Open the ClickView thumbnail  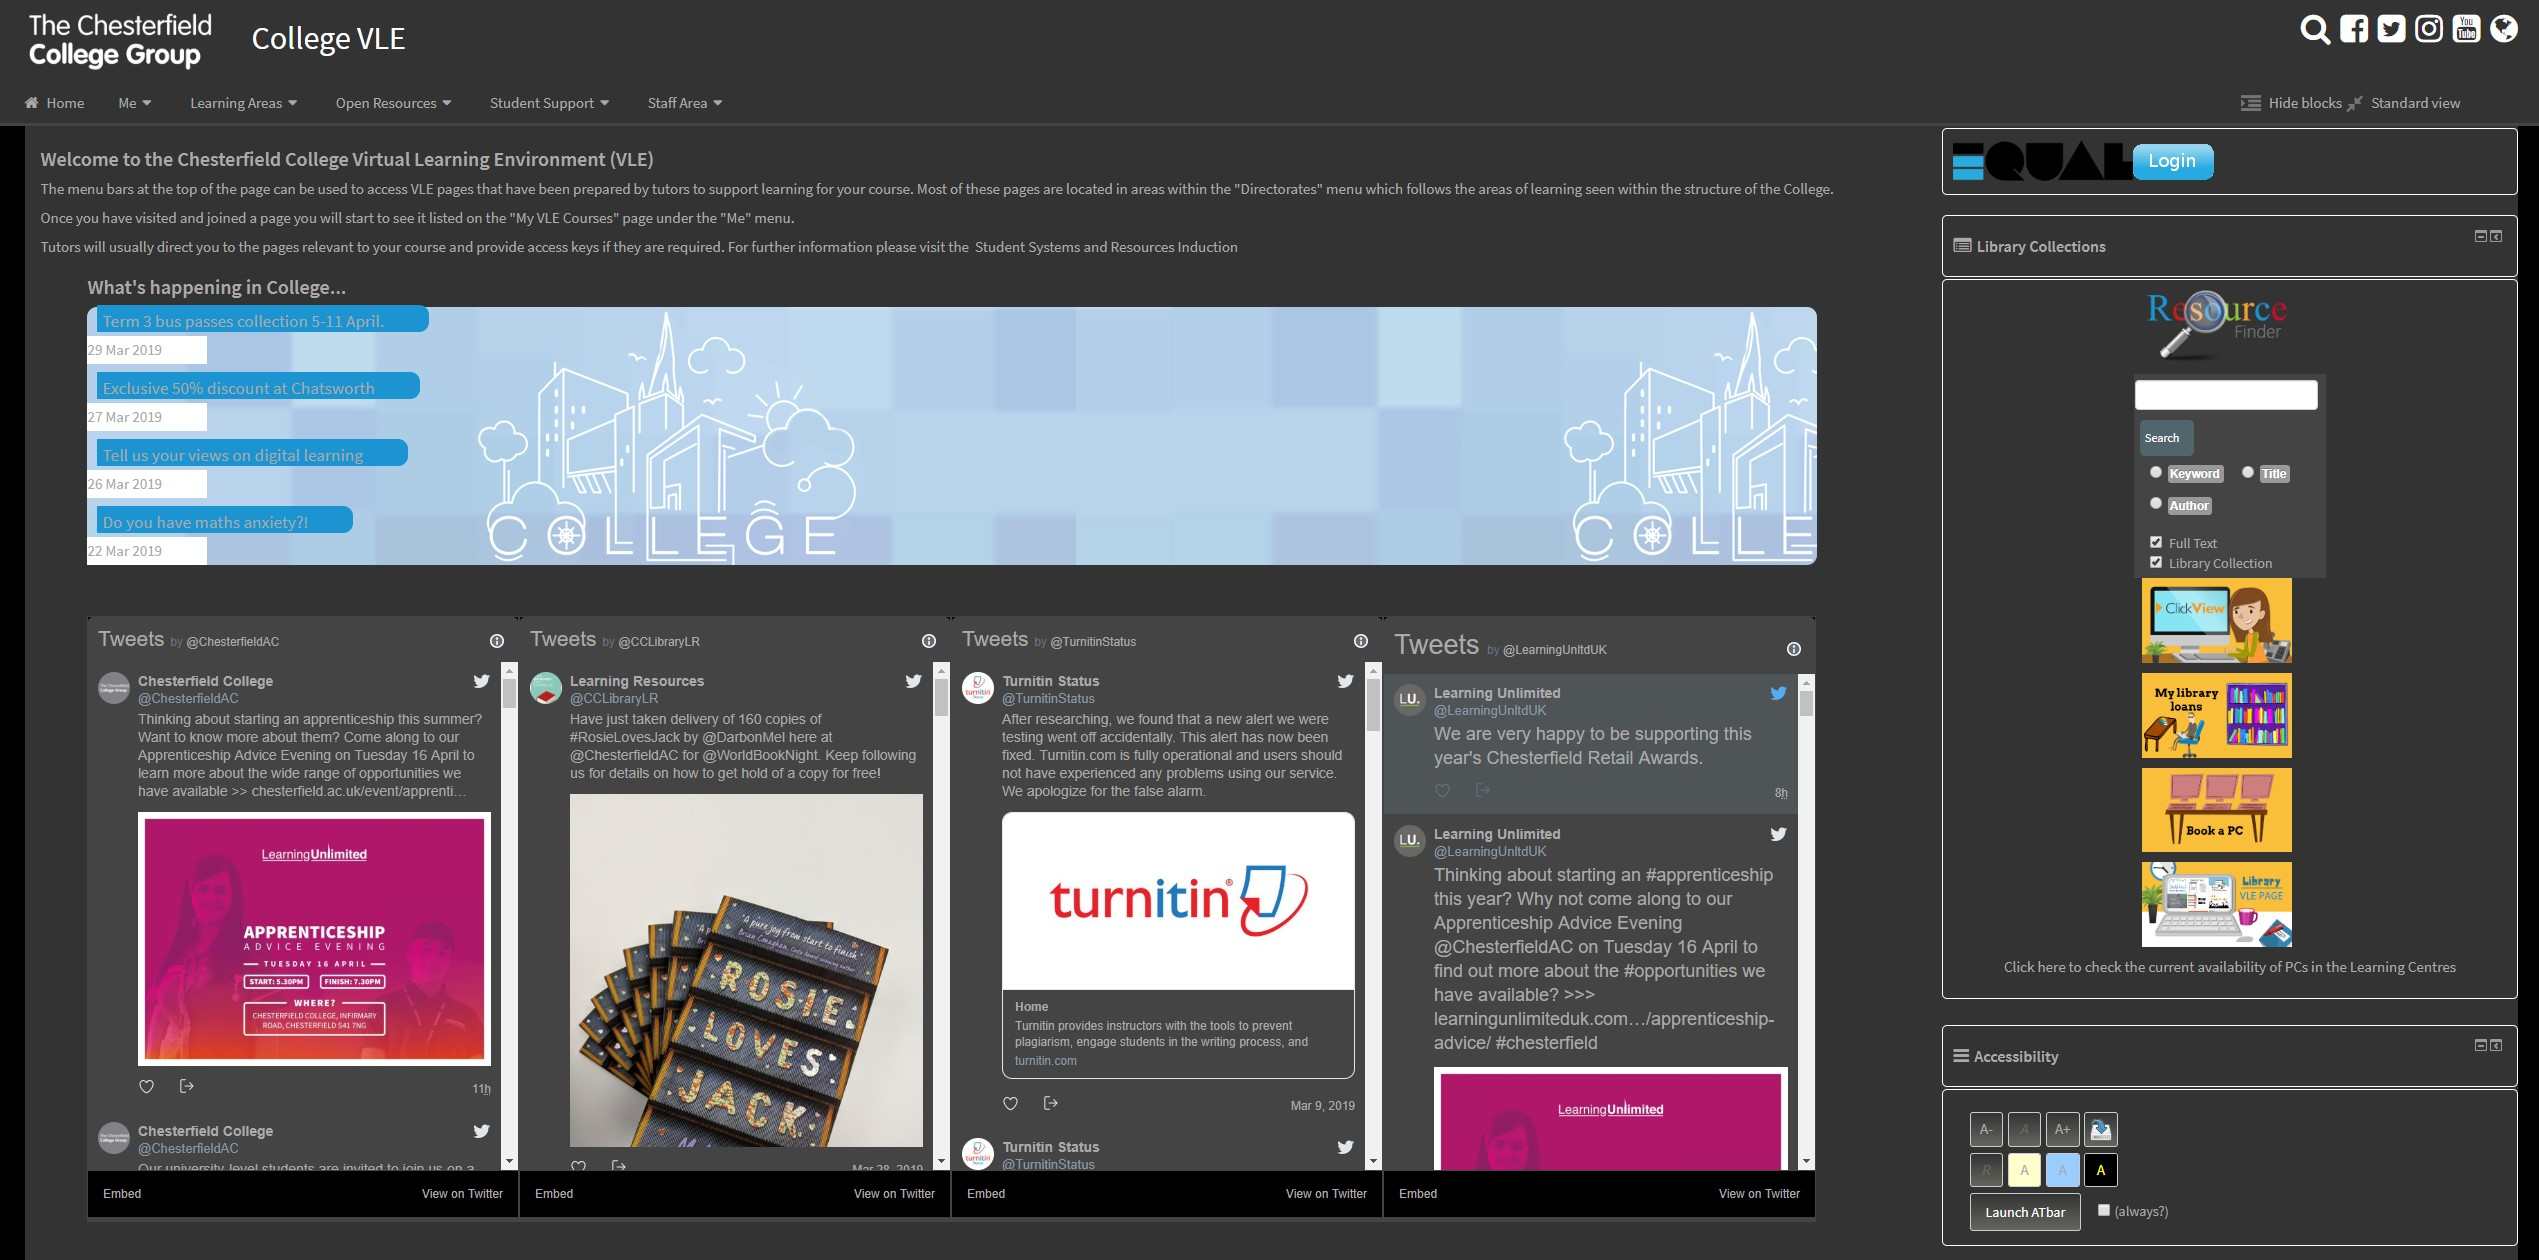[x=2216, y=620]
